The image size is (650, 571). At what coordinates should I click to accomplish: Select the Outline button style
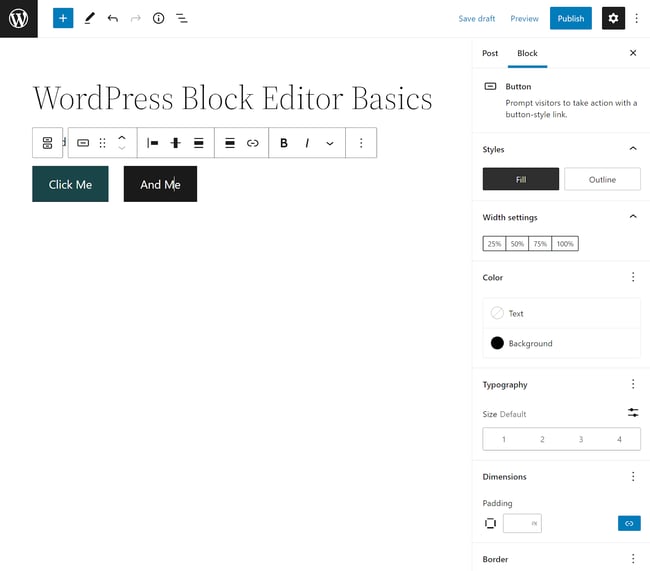[602, 179]
